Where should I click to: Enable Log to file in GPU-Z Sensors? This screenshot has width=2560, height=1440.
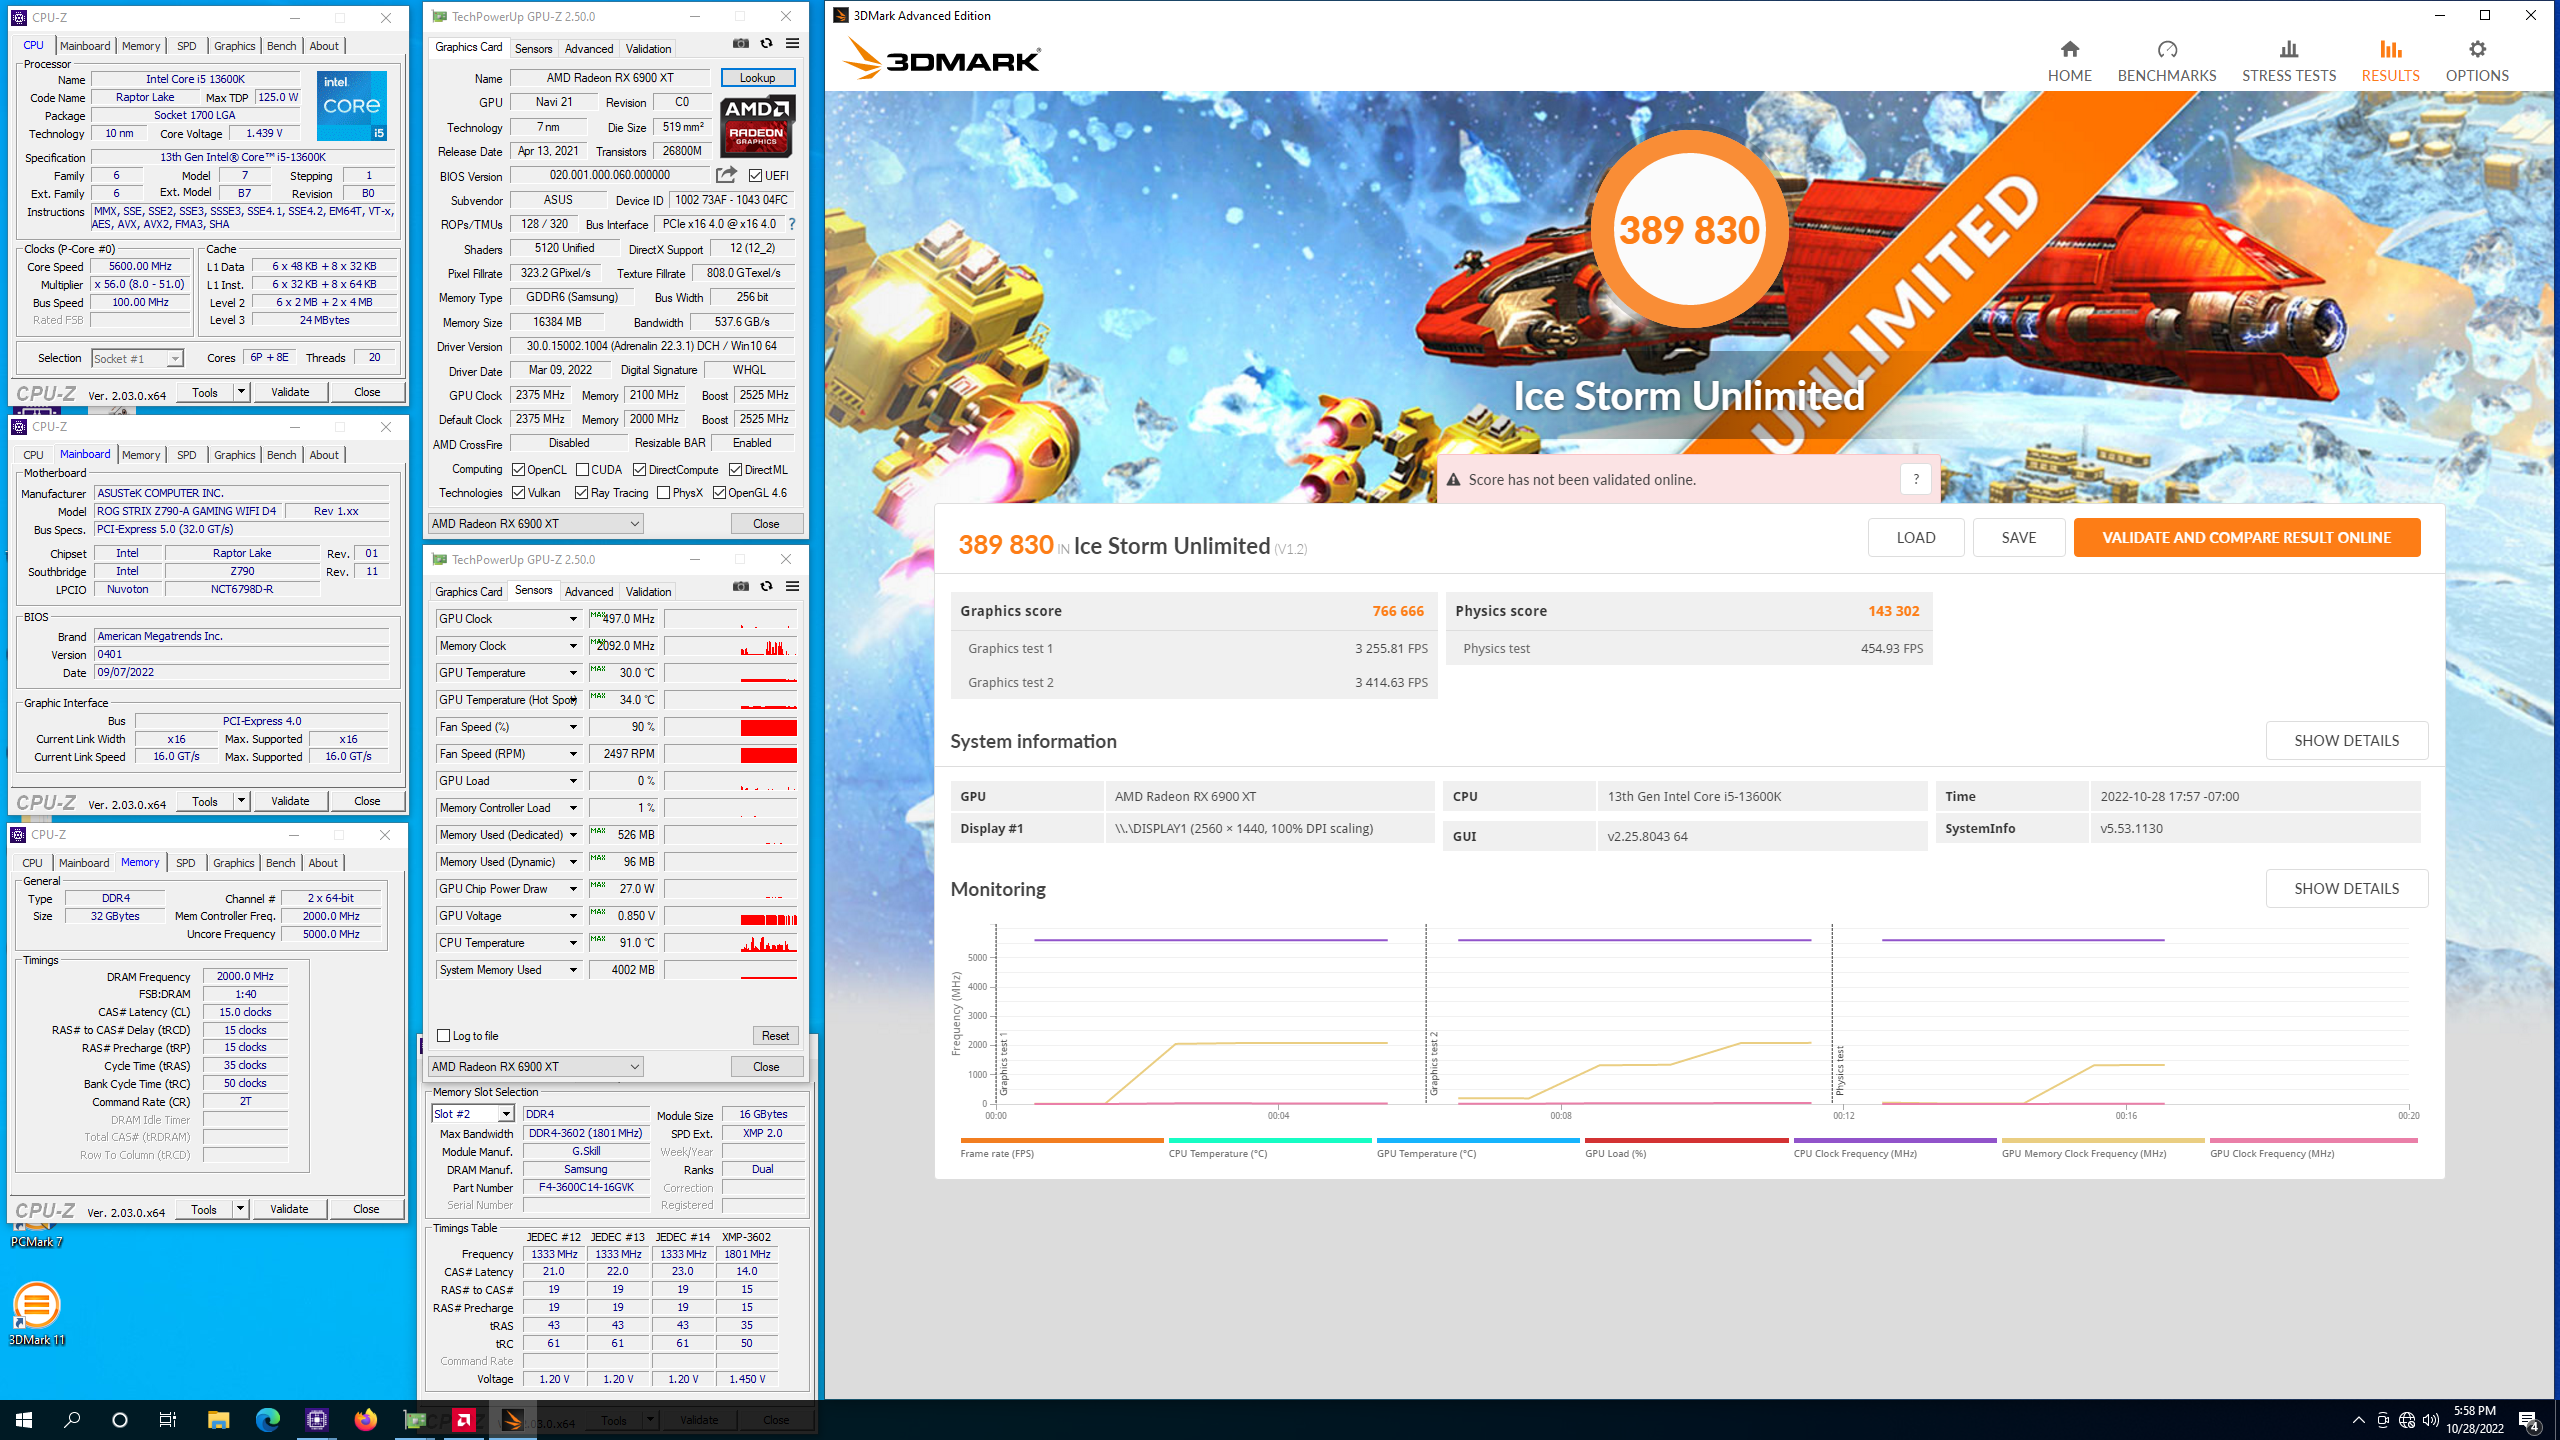tap(443, 1035)
